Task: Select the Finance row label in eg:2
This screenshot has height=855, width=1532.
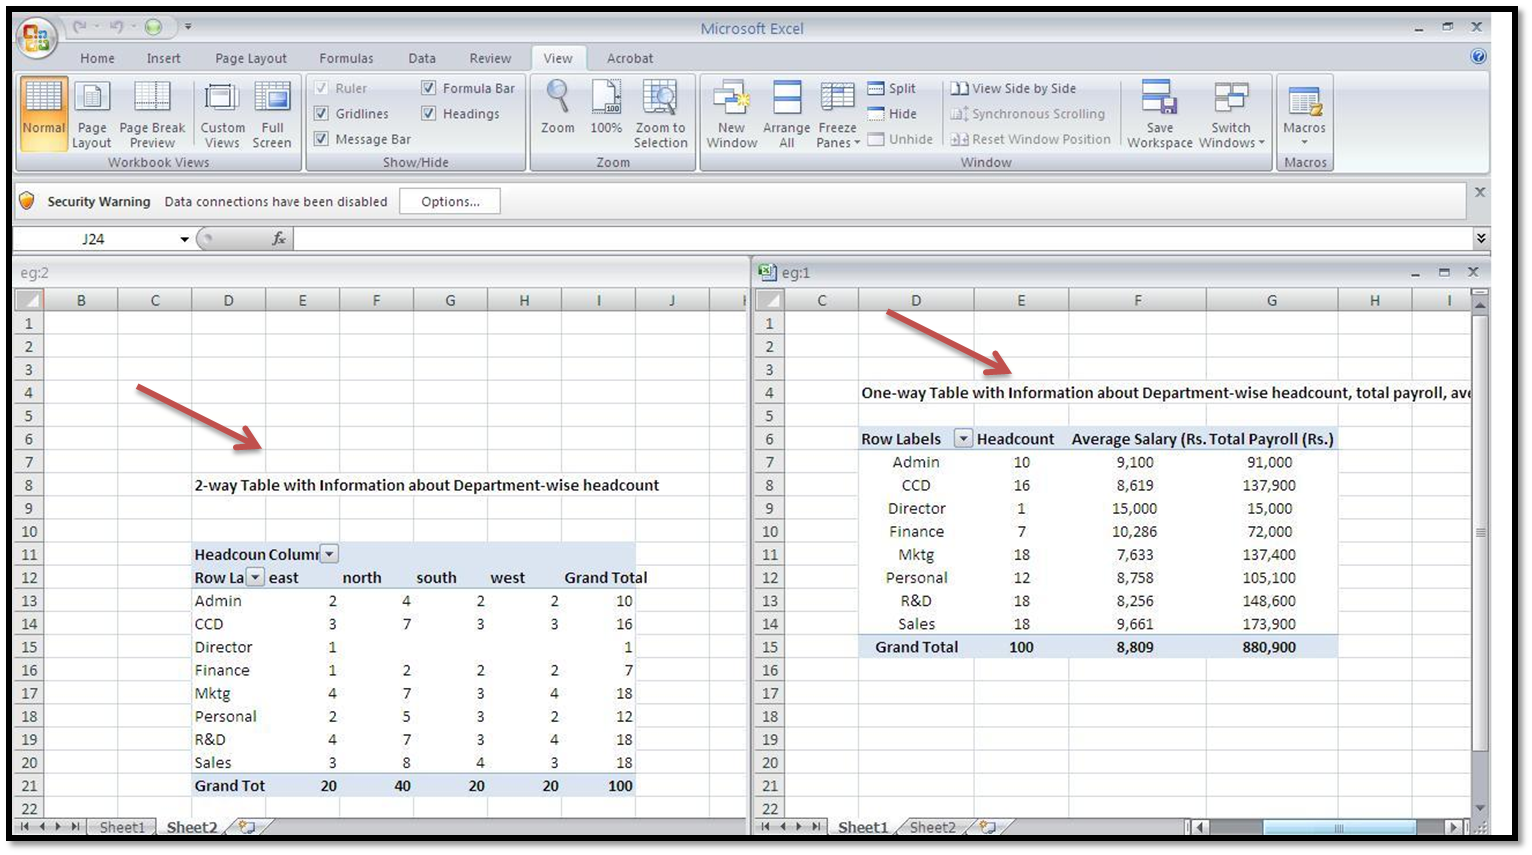Action: pos(222,670)
